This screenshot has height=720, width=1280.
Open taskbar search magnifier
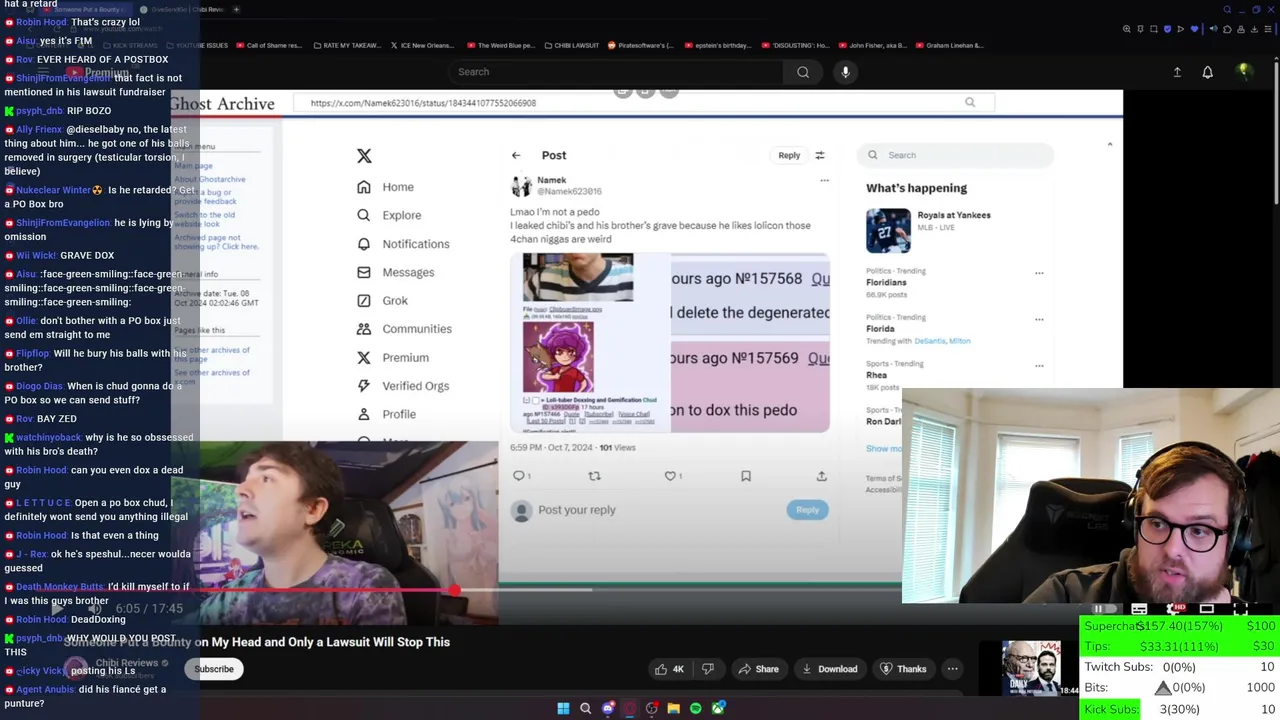click(586, 708)
